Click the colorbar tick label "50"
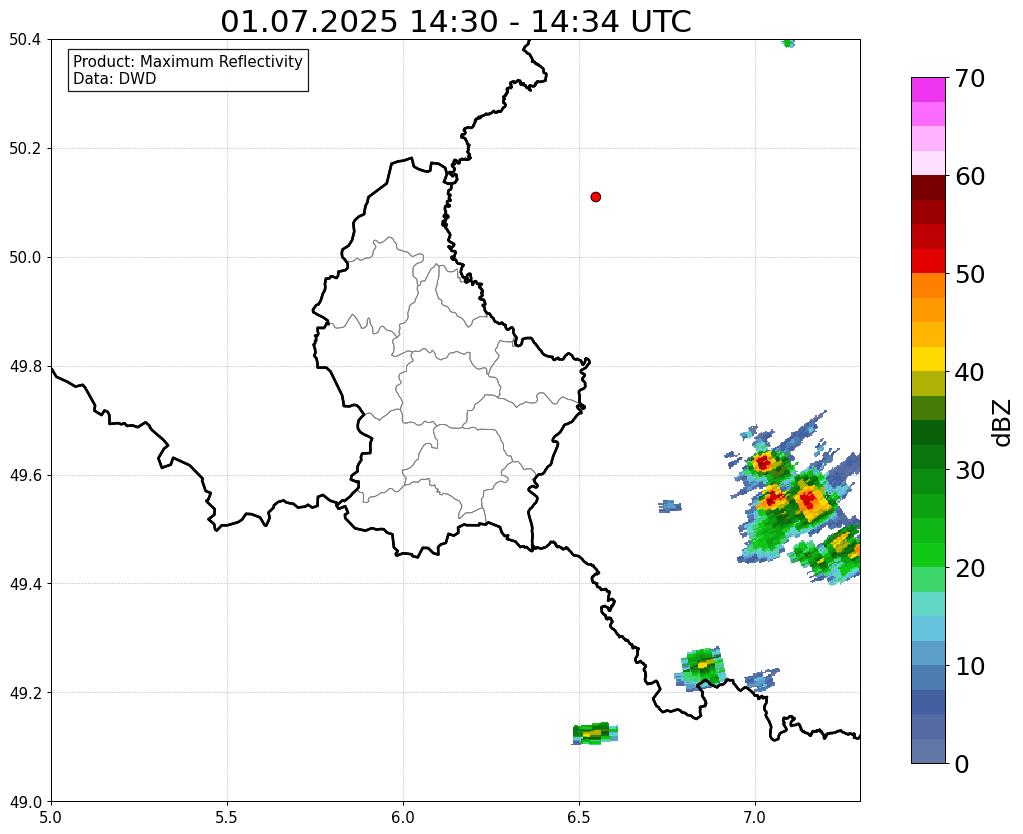Image resolution: width=1023 pixels, height=834 pixels. 969,274
